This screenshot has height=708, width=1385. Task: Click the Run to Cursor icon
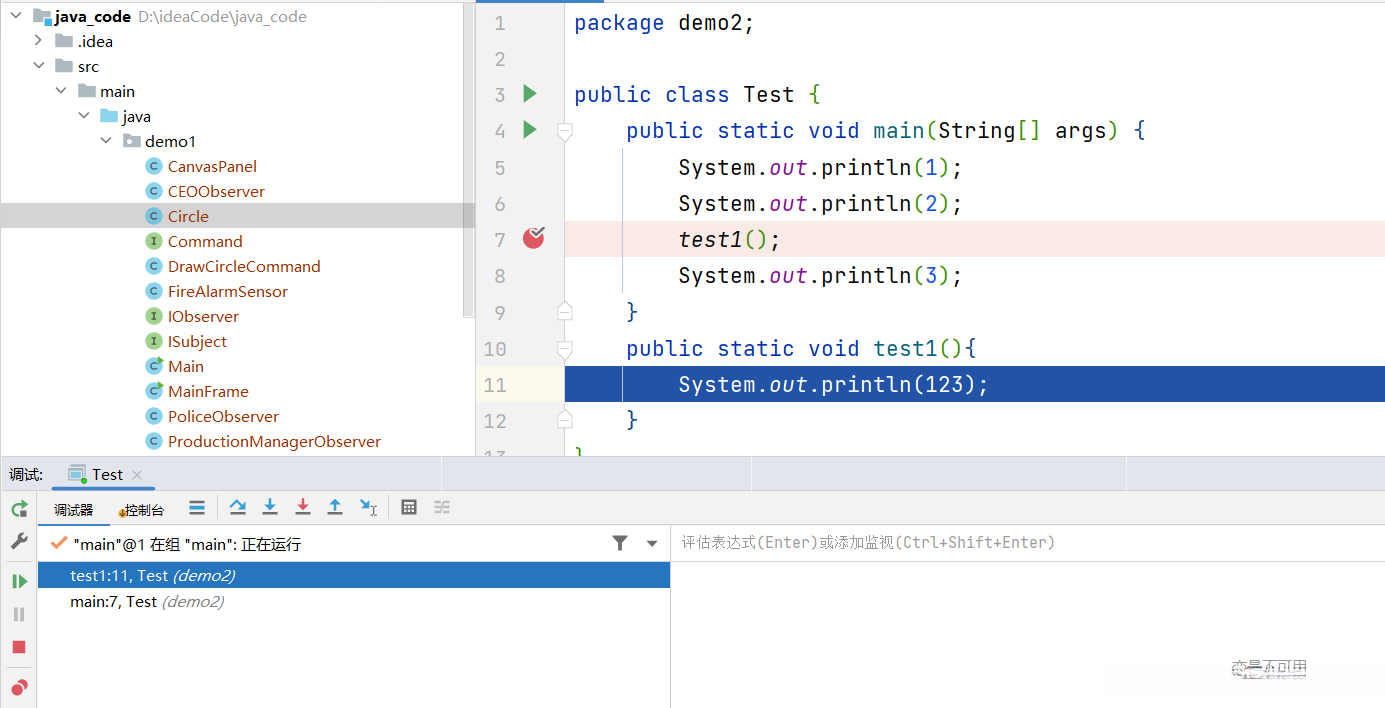(x=368, y=508)
